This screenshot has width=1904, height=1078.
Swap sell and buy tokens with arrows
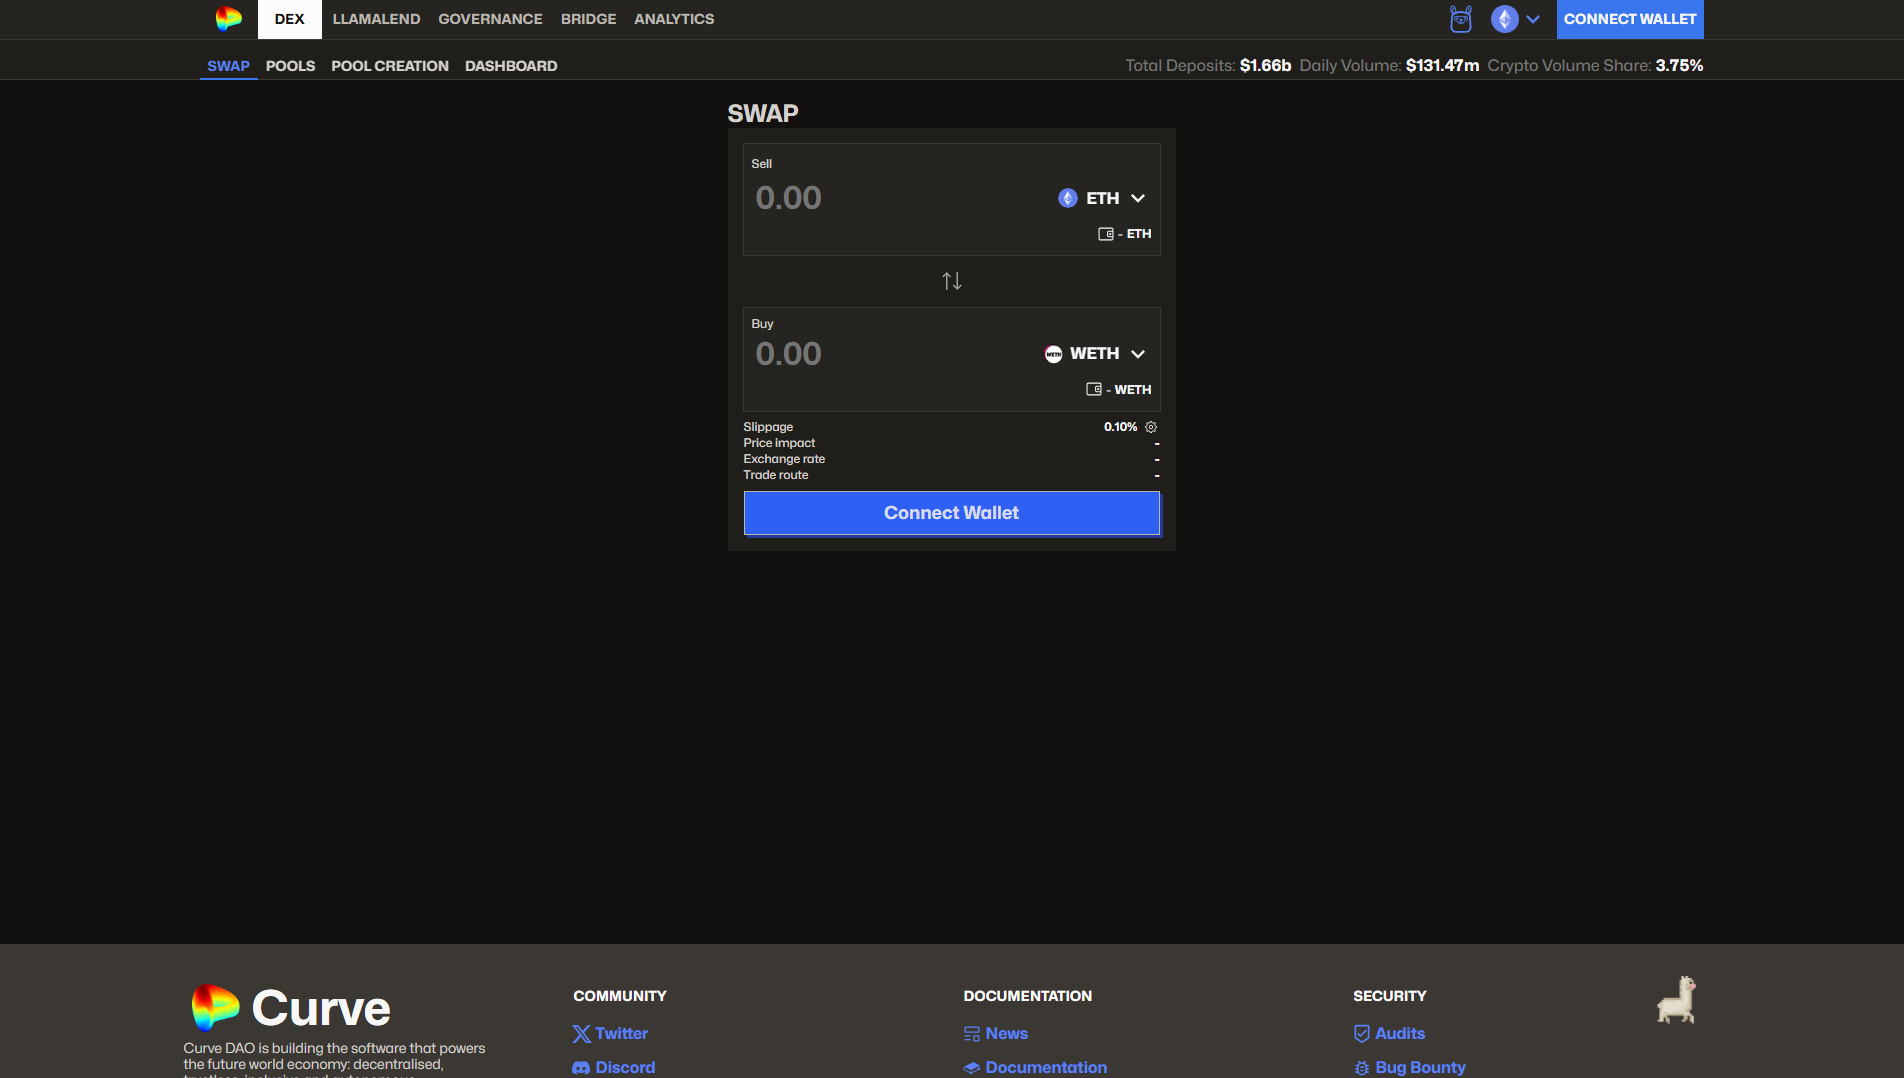952,281
